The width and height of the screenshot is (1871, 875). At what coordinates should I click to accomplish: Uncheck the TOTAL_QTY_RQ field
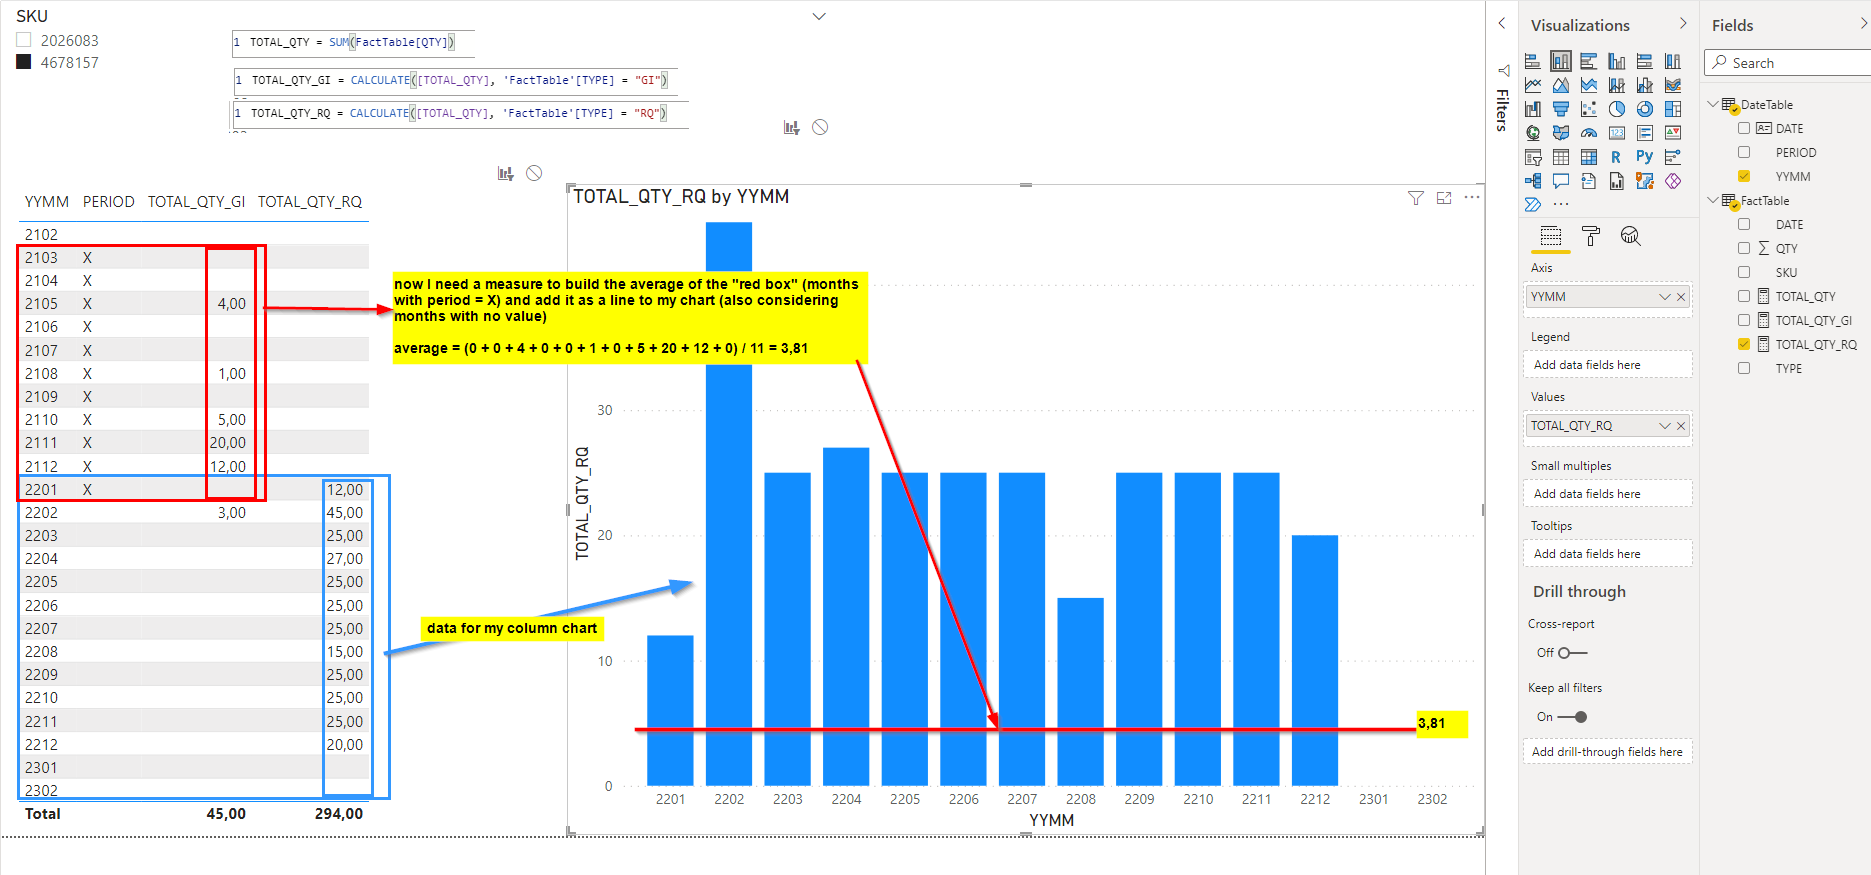pyautogui.click(x=1744, y=344)
